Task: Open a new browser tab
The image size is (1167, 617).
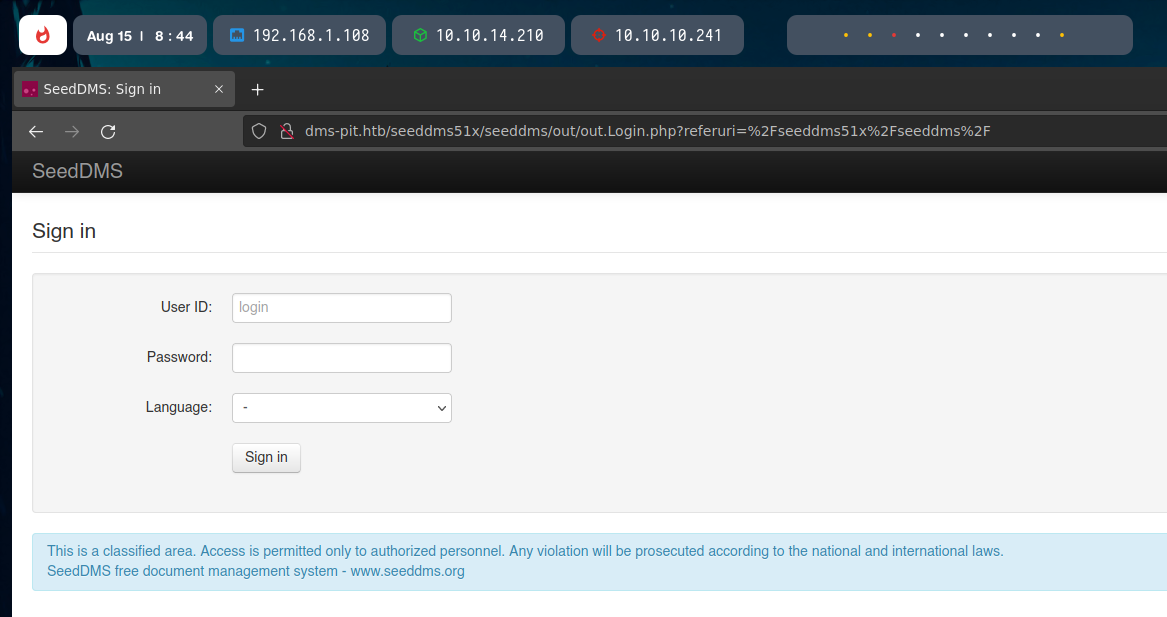Action: (x=257, y=89)
